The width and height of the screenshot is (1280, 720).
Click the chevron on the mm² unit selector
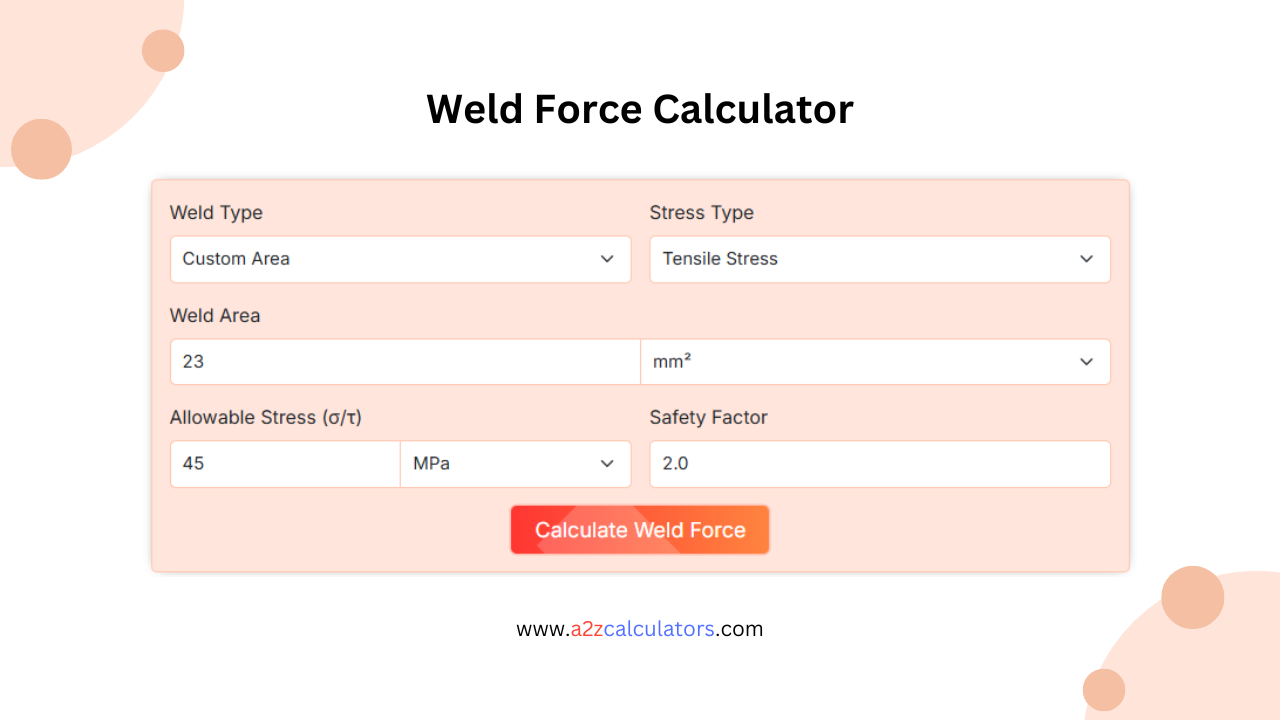click(1087, 362)
